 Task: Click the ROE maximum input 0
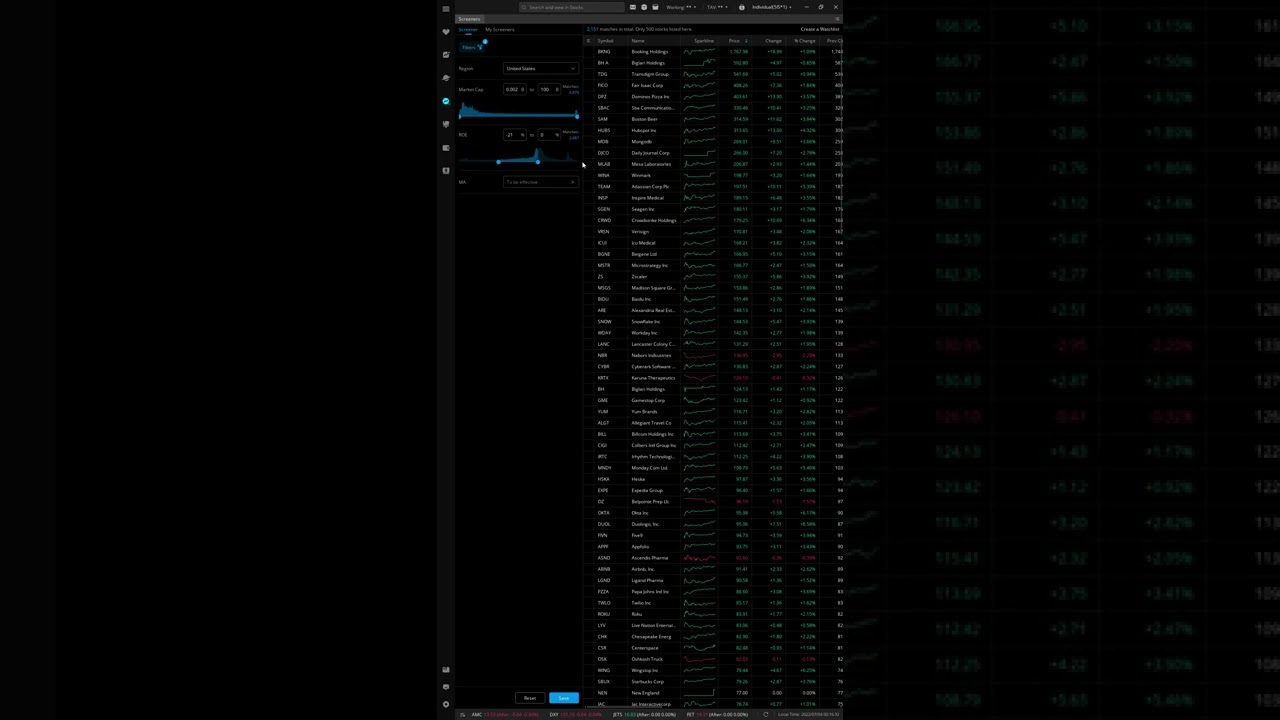[x=549, y=134]
